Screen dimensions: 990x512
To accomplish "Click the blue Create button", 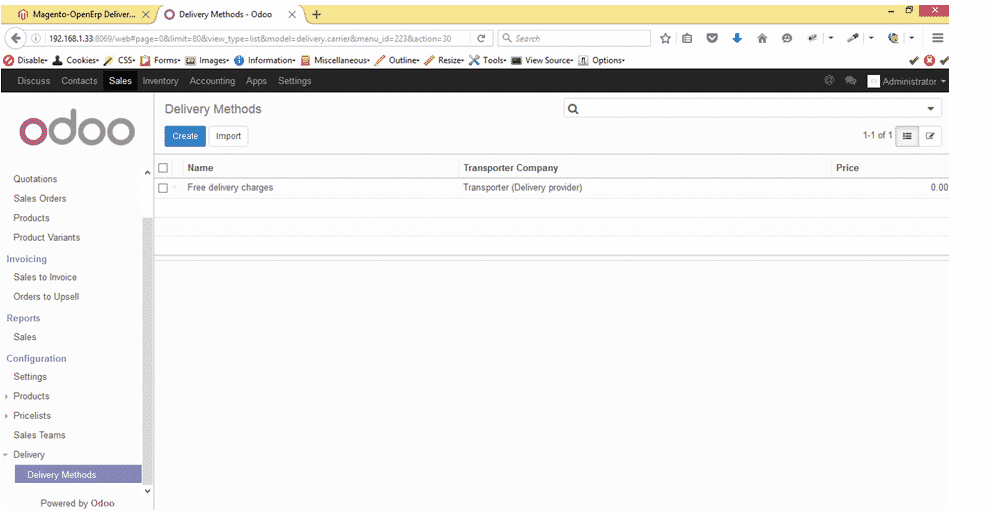I will 185,136.
